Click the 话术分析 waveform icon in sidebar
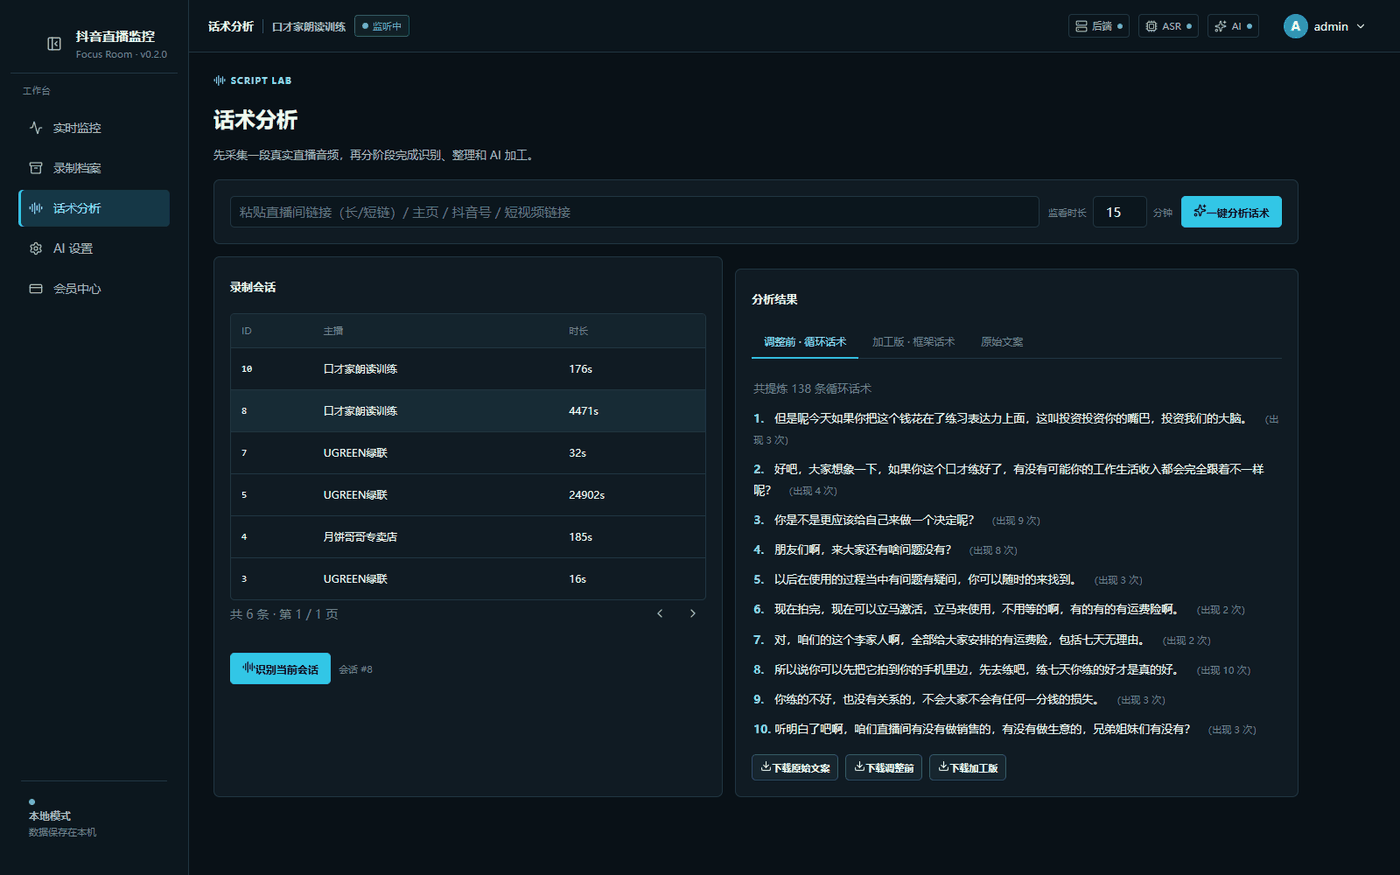This screenshot has height=875, width=1400. coord(36,208)
